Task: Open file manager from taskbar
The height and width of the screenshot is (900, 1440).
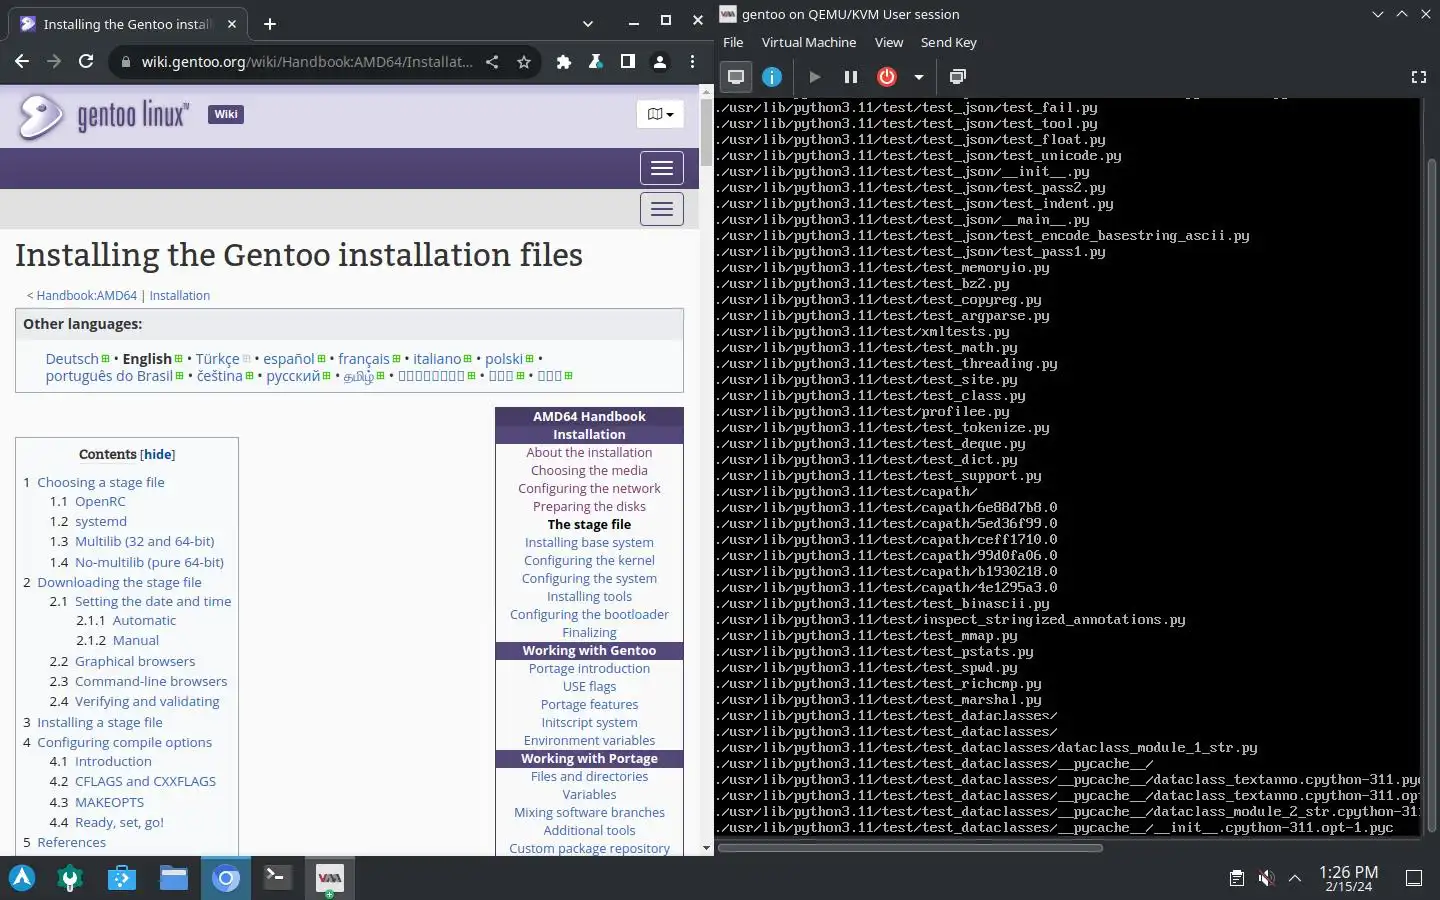Action: click(x=174, y=878)
